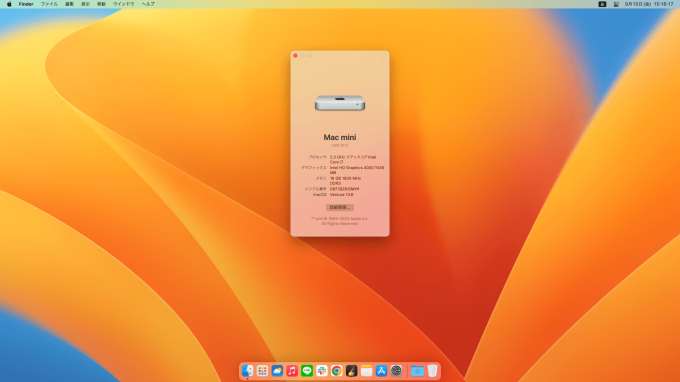Screen dimensions: 680x382
Task: Open Control Center from the menu bar
Action: pos(616,4)
